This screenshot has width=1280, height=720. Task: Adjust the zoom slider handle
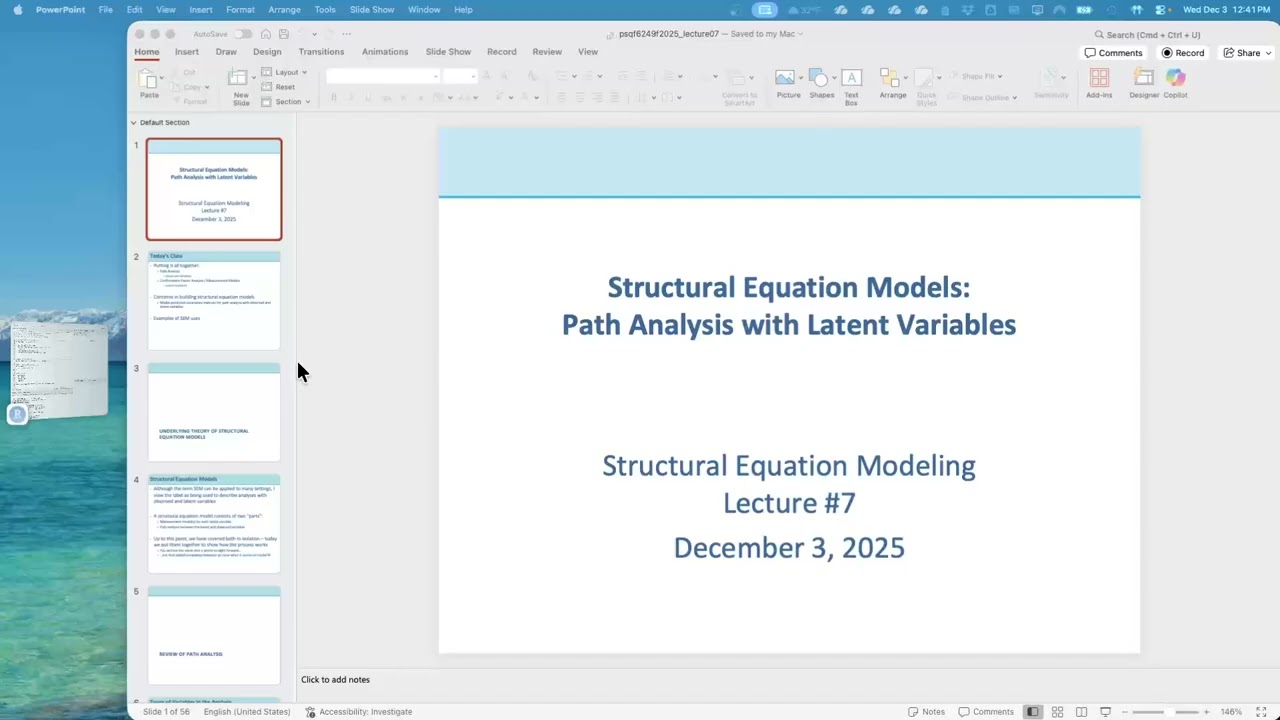[1168, 712]
